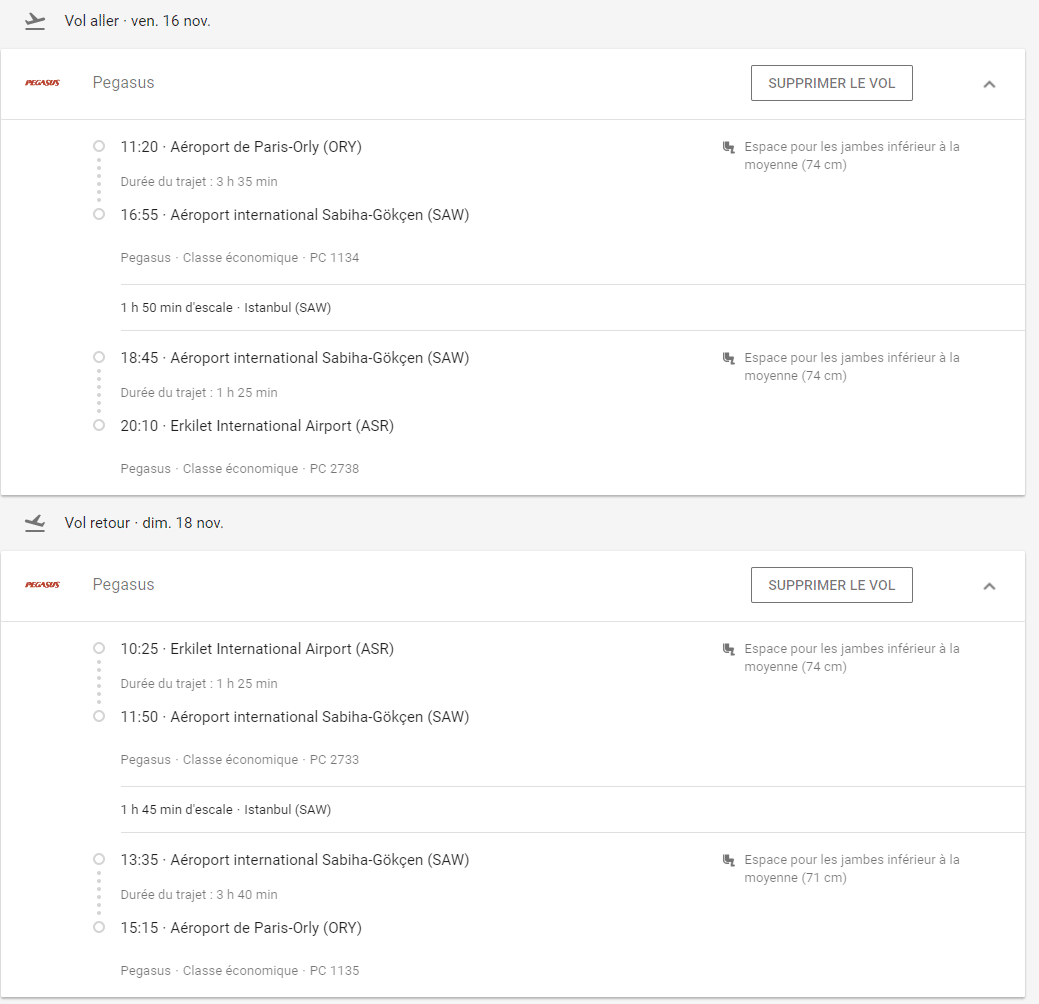Click the 20:10 Erkilet arrival stop marker
Screen dimensions: 1039x1004
coord(99,425)
